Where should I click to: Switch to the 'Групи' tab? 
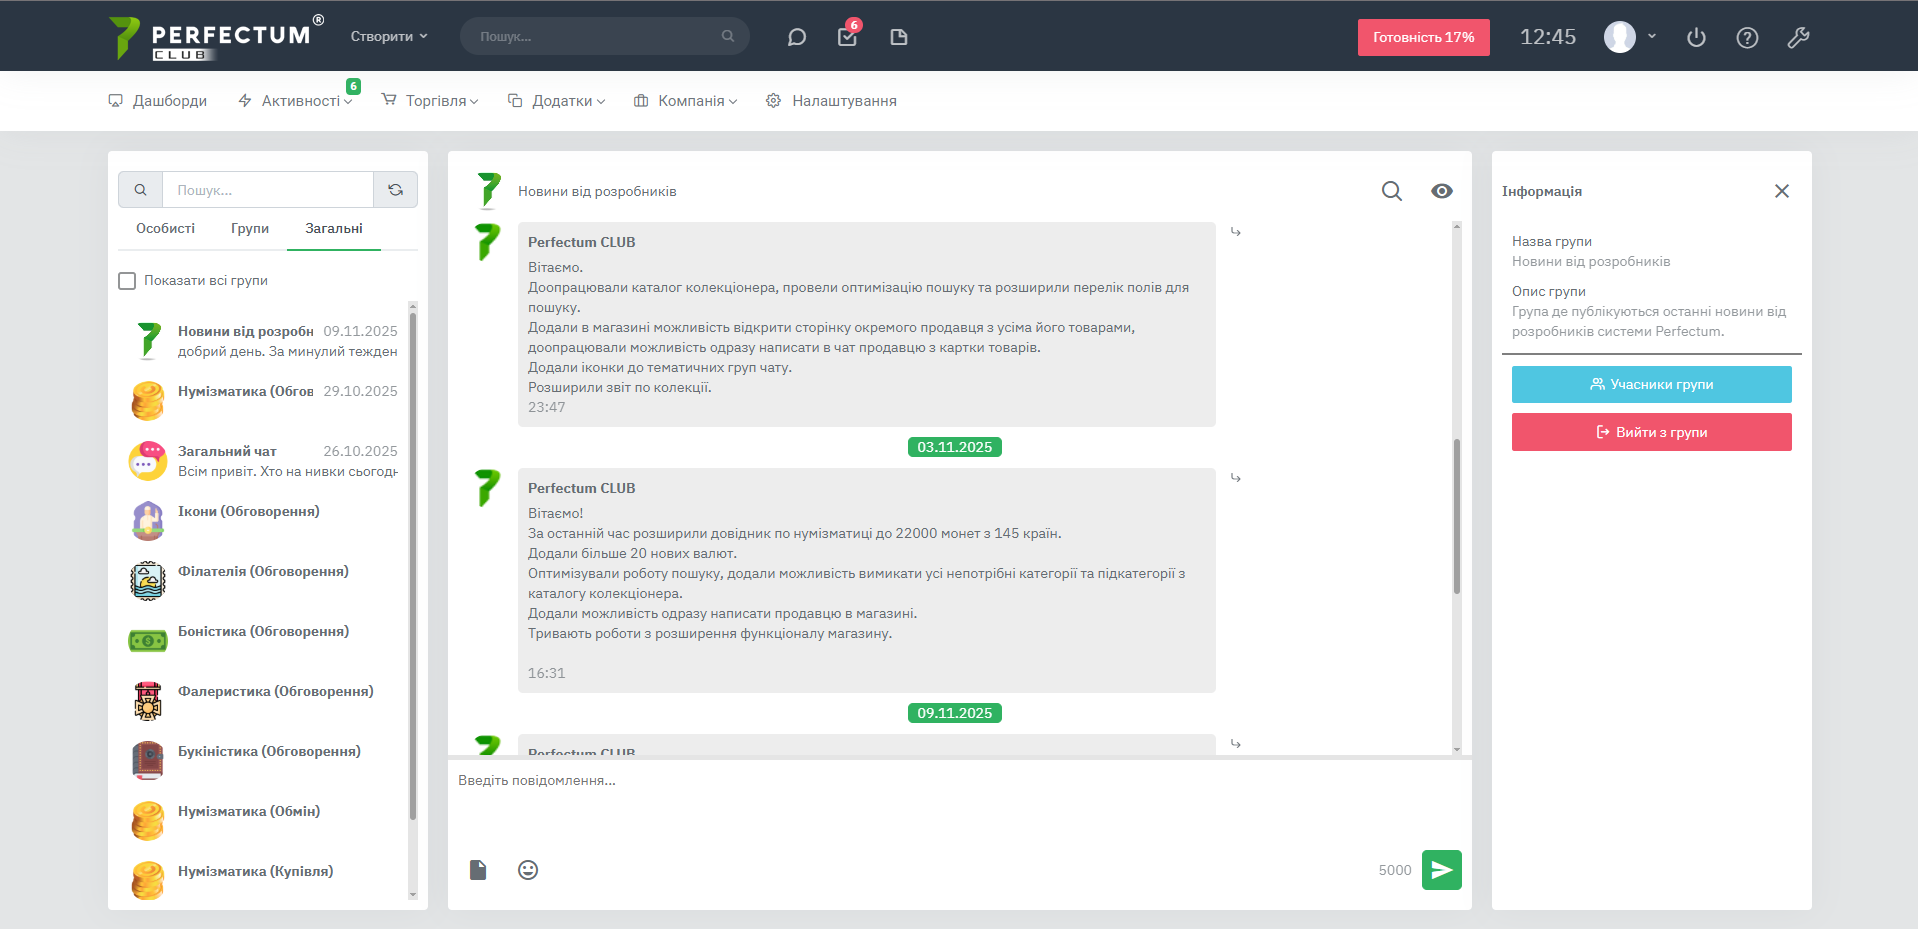tap(250, 229)
